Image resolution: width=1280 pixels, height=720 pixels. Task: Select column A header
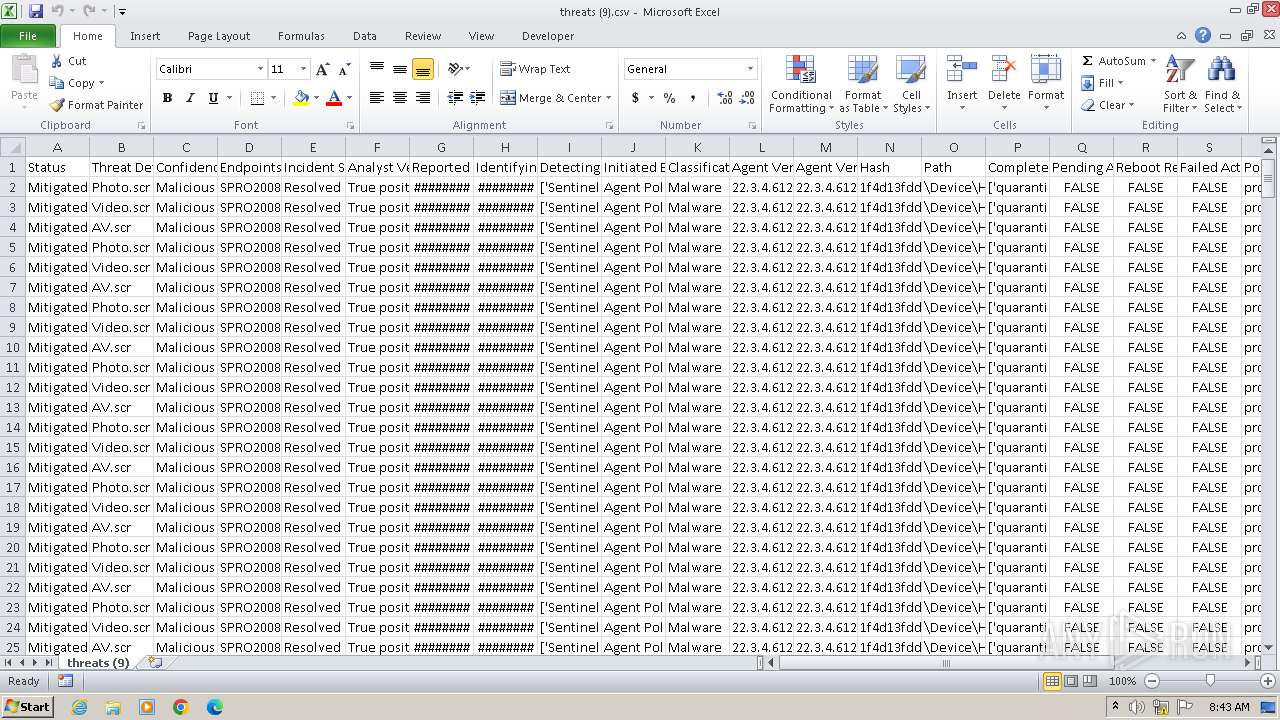(x=57, y=147)
